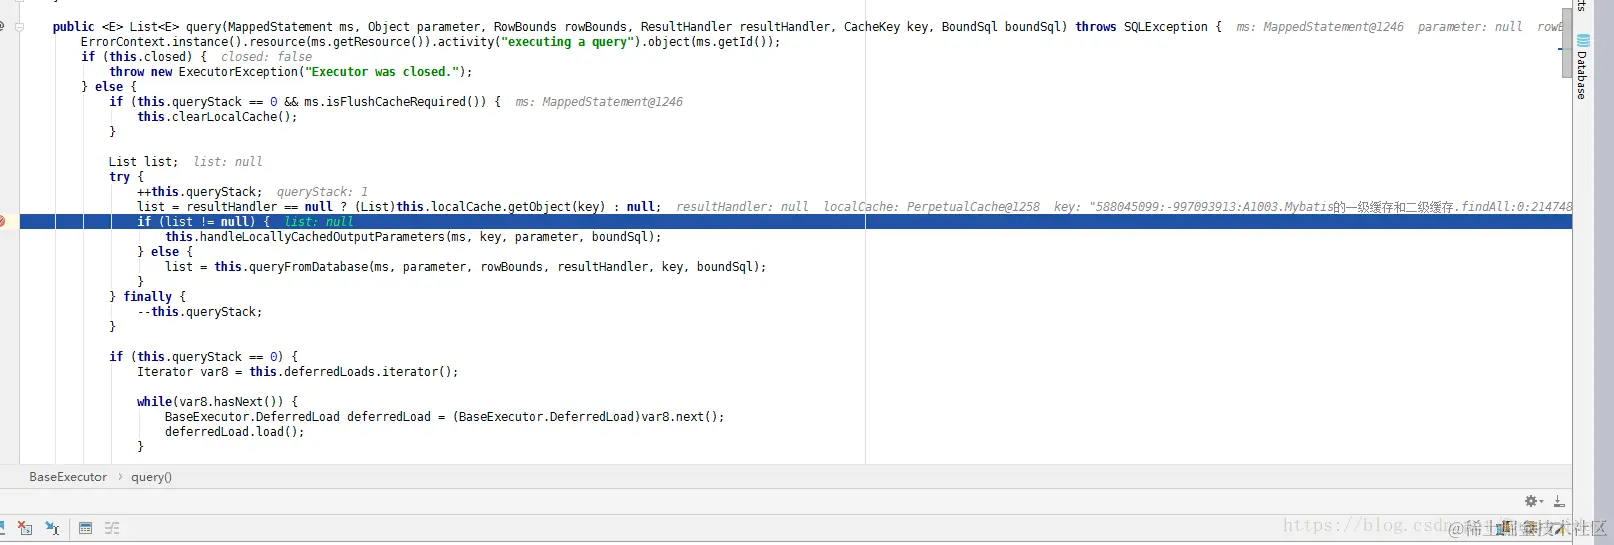Click the string "executing a query"
Screen dimensions: 1614x545
tap(565, 42)
